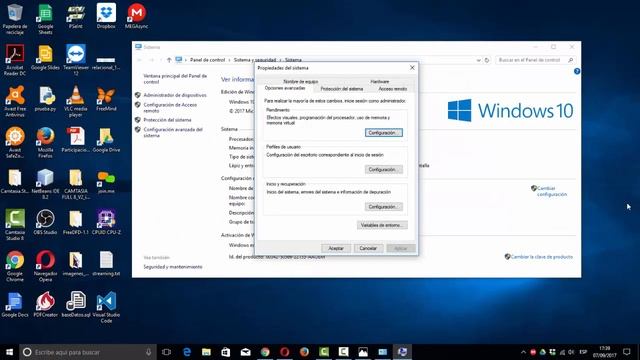Select the Google Slides desktop icon
640x360 pixels.
click(45, 57)
